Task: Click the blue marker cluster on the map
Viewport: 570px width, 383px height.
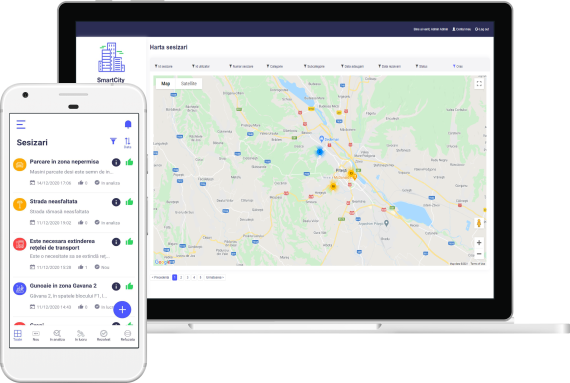Action: [x=320, y=152]
